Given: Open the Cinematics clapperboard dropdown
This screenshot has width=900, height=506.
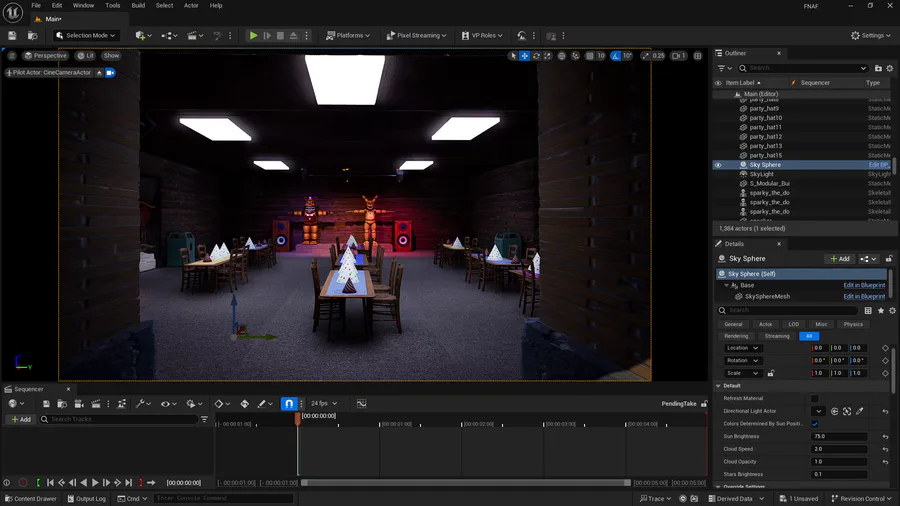Looking at the screenshot, I should [x=196, y=36].
